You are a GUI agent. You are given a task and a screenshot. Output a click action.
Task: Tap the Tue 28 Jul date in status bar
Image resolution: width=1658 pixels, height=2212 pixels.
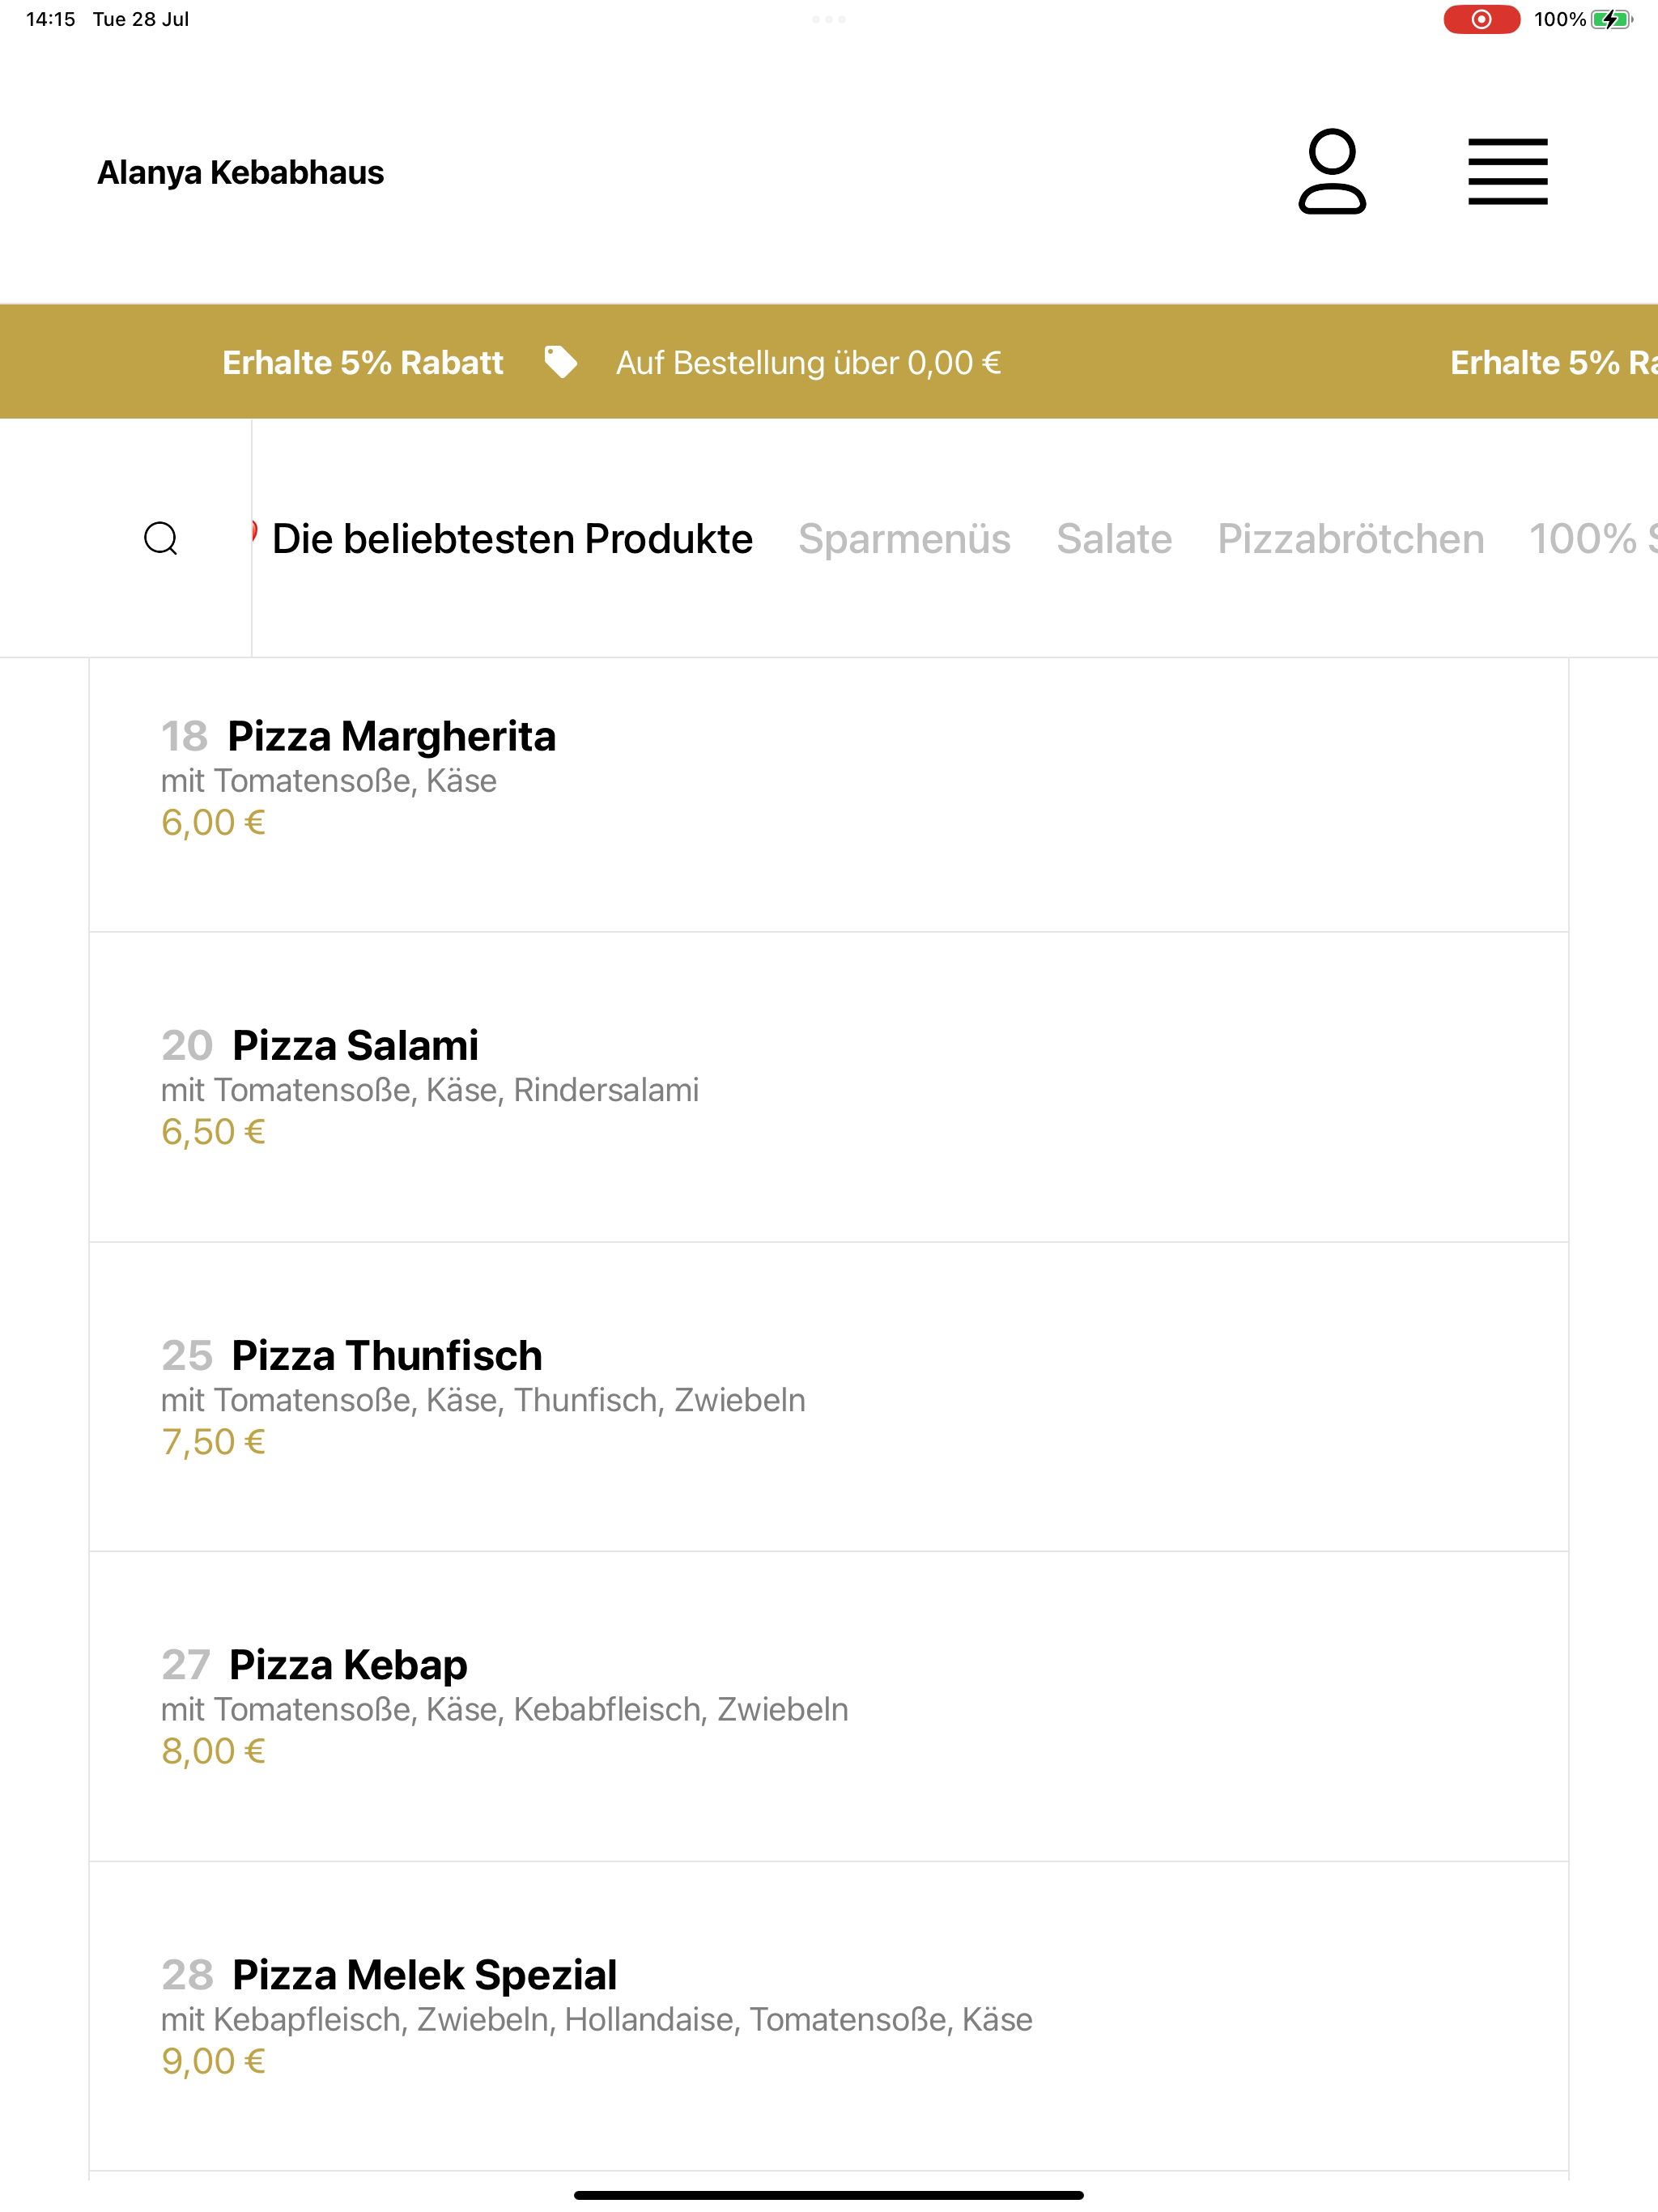[141, 19]
